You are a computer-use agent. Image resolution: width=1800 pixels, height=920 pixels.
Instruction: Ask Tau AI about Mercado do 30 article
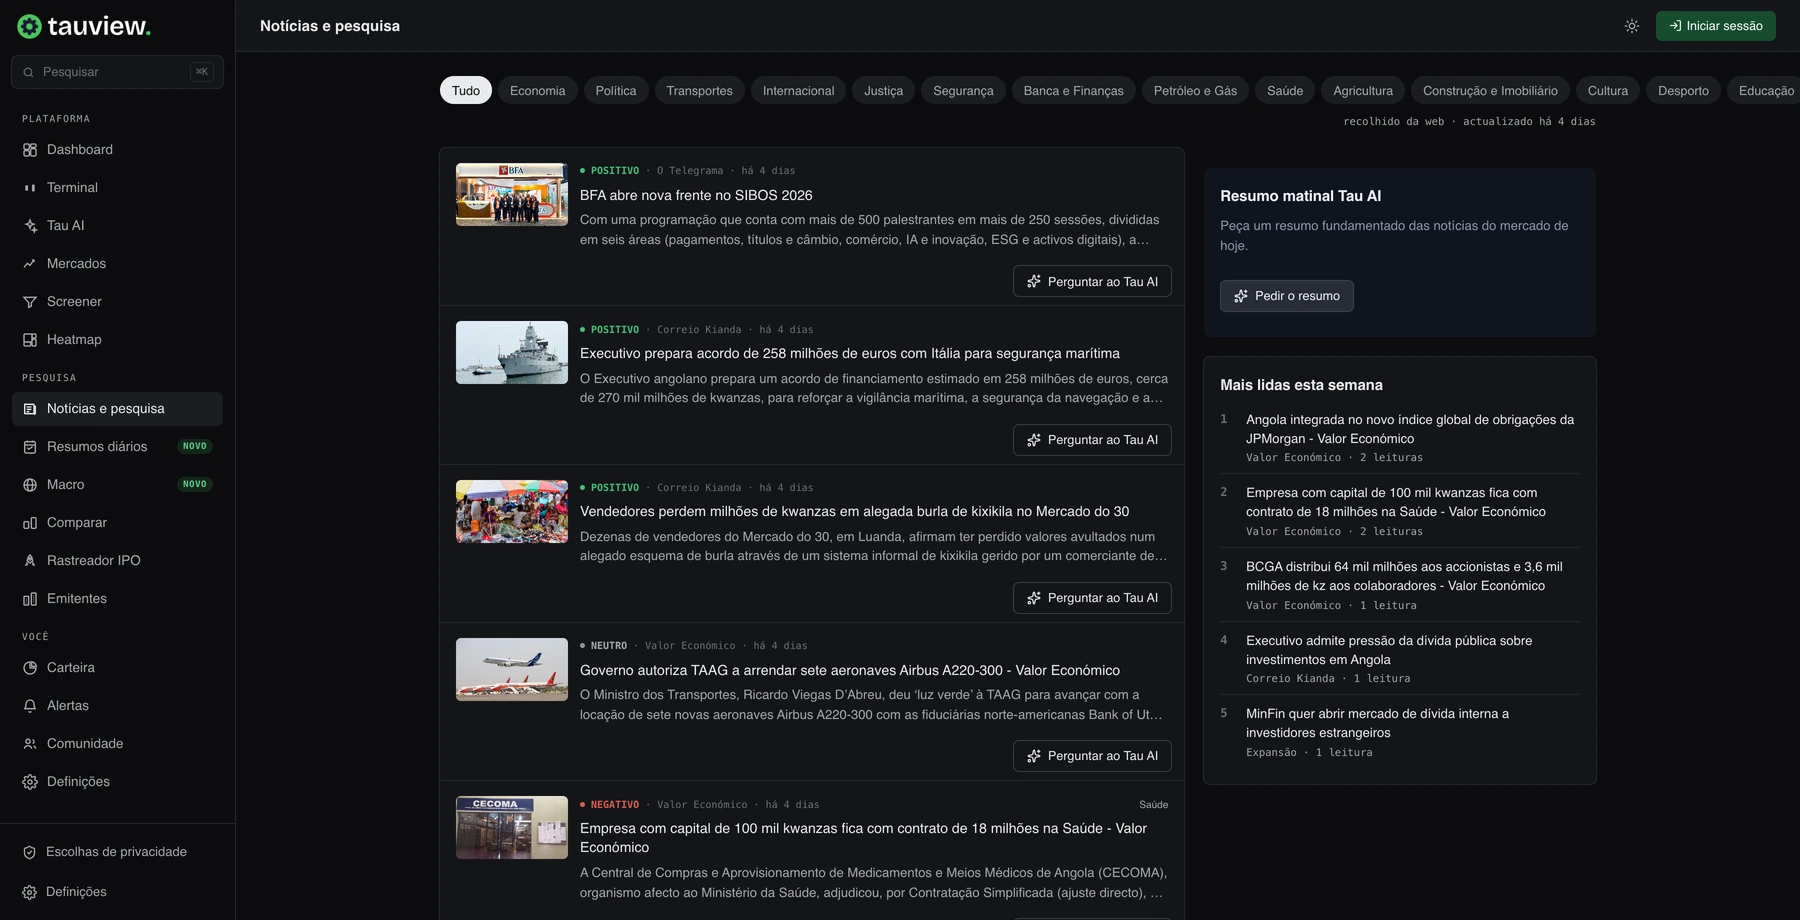click(x=1092, y=598)
